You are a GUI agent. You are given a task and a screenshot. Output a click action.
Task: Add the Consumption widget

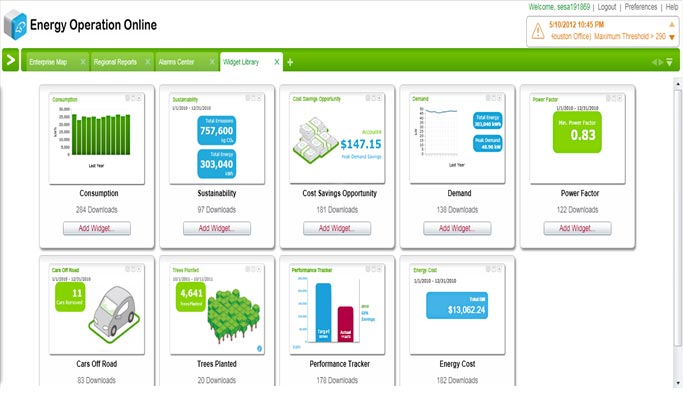[97, 228]
